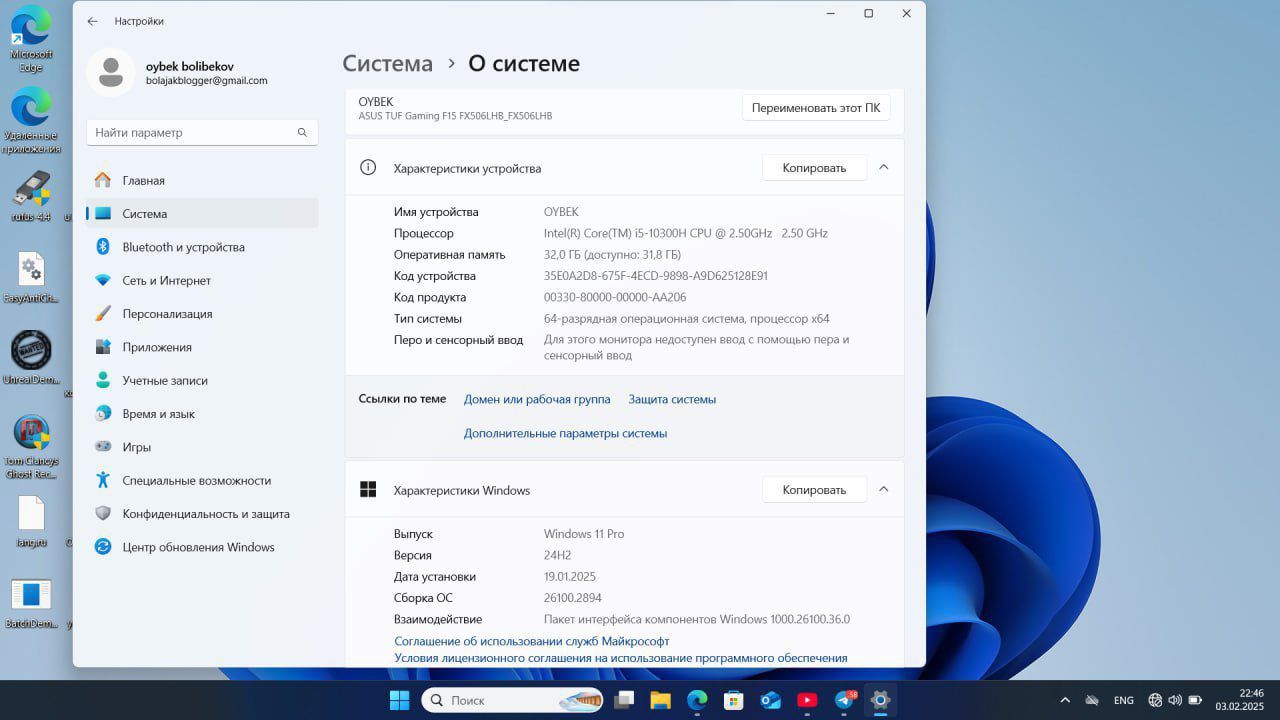Click the taskbar Поиск search box

tap(512, 700)
